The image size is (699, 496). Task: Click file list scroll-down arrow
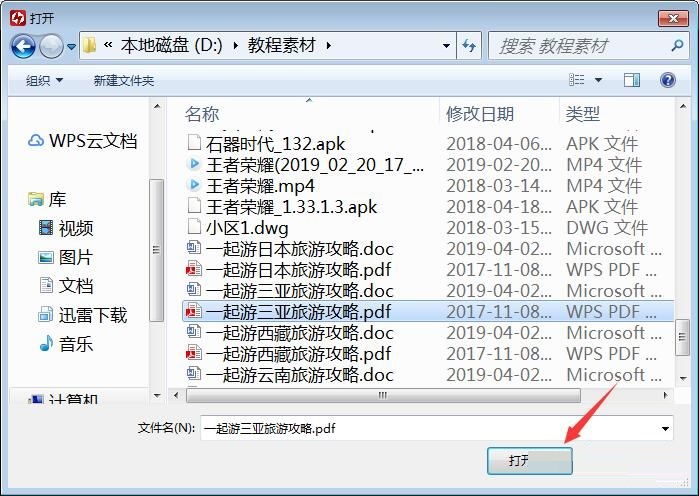click(x=683, y=379)
